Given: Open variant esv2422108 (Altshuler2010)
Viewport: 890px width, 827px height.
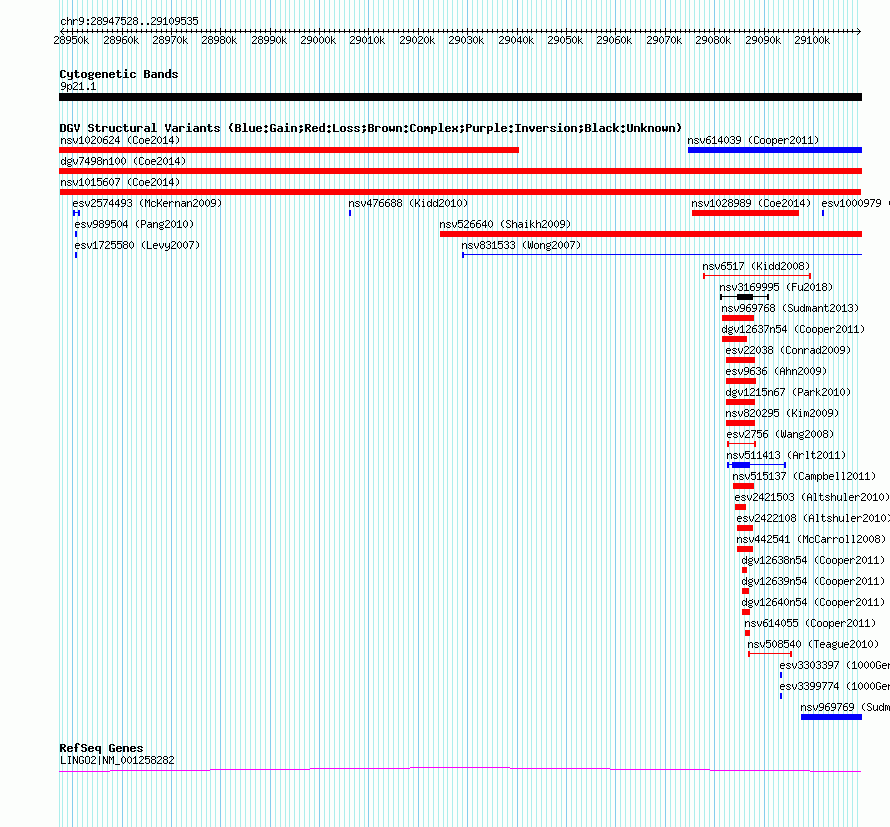Looking at the screenshot, I should (x=813, y=518).
